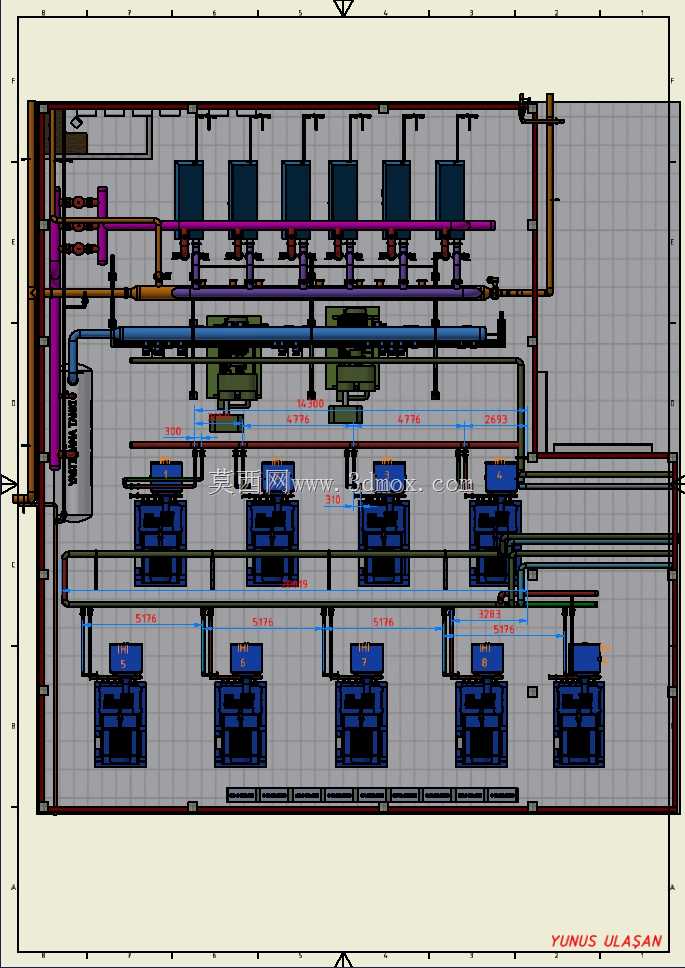
Task: Click the vertical gray tank with rotated label
Action: 75,443
